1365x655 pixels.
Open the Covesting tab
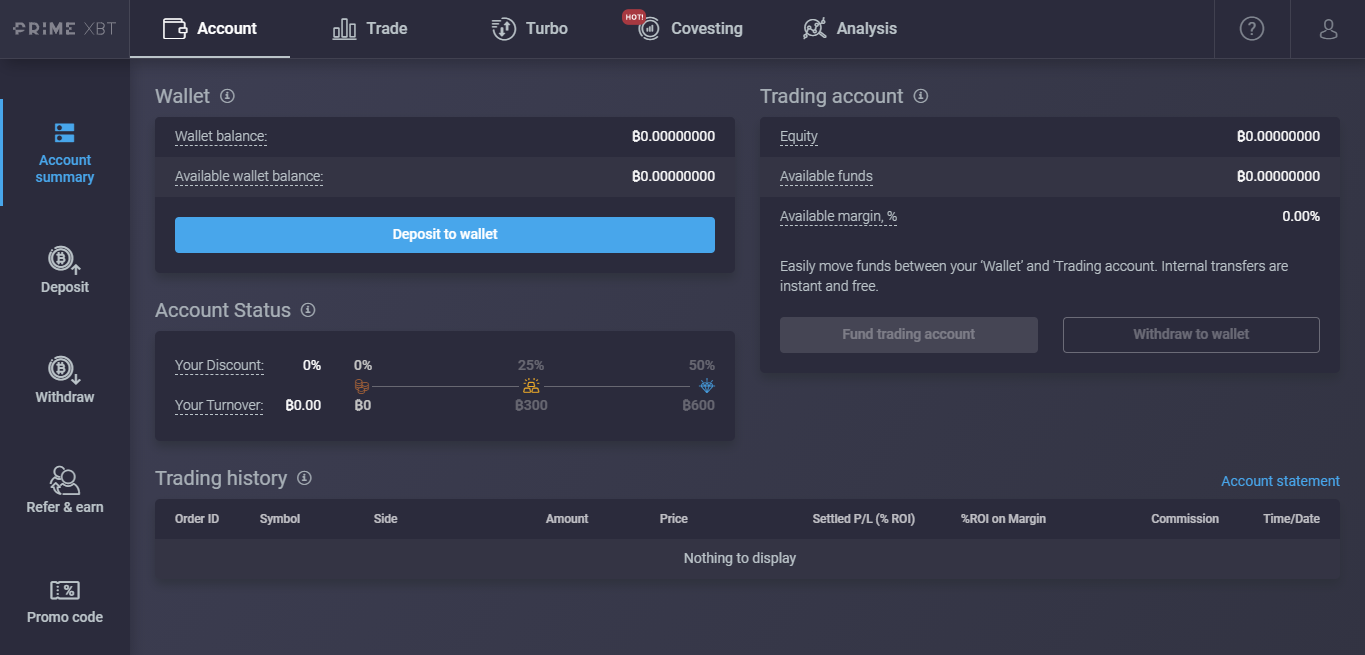(x=691, y=29)
